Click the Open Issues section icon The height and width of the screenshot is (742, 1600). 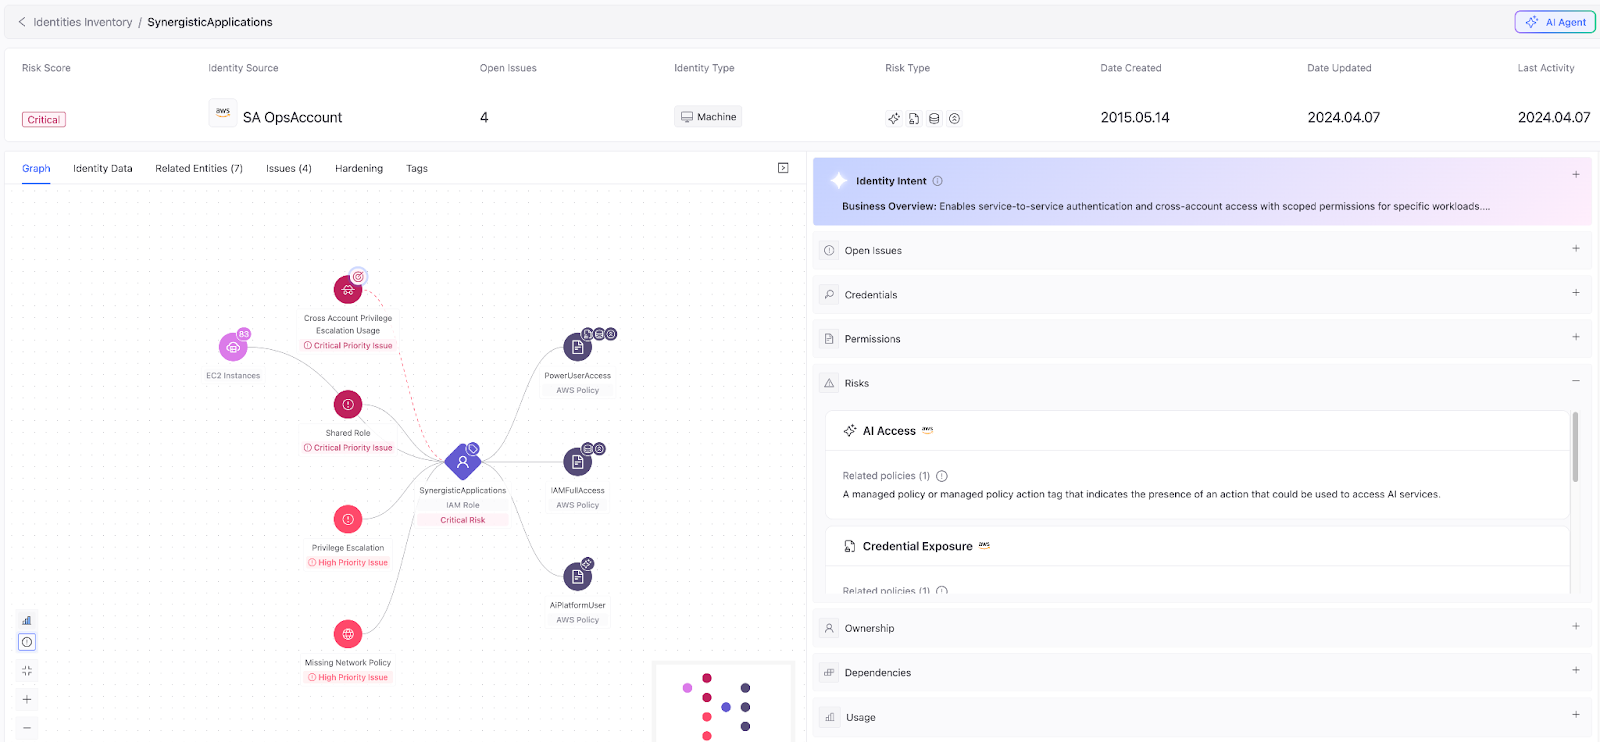[829, 251]
